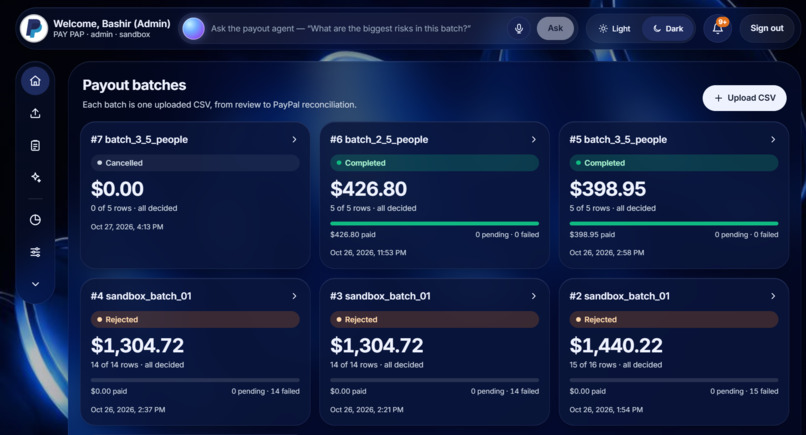Click the notification badge 9+
Image resolution: width=806 pixels, height=435 pixels.
point(723,22)
